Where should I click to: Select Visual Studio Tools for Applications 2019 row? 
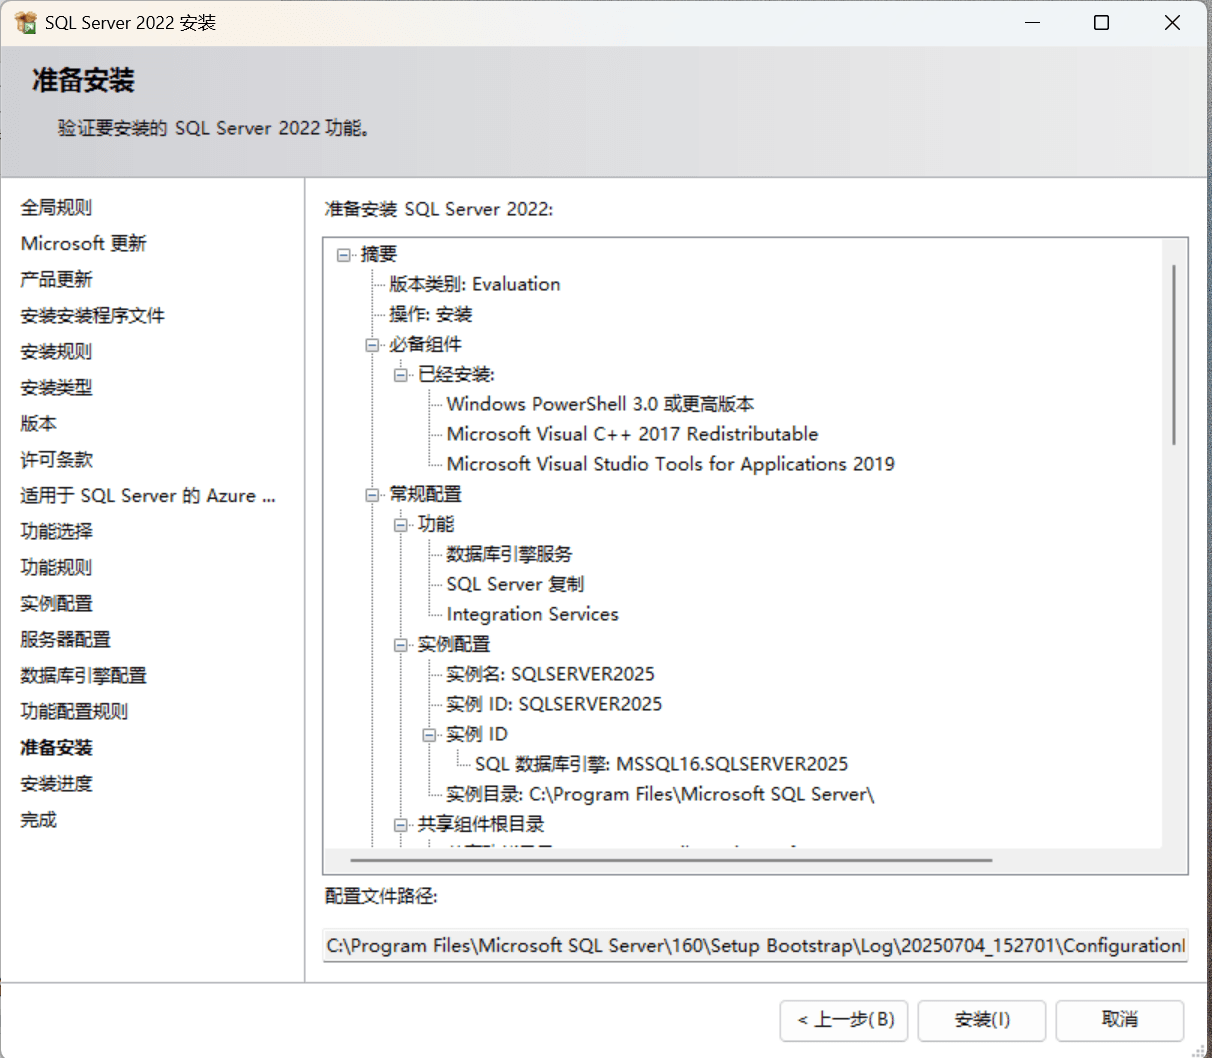click(x=670, y=464)
